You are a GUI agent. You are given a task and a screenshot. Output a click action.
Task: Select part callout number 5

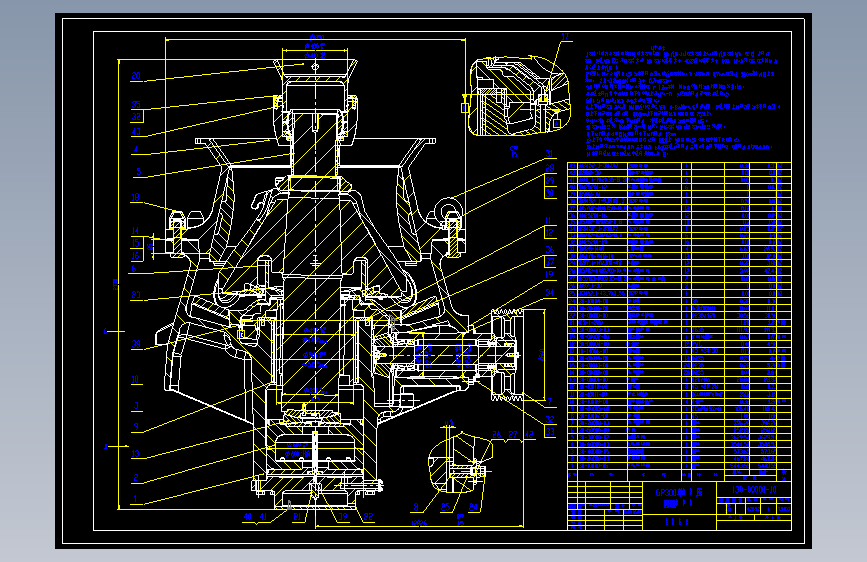138,172
